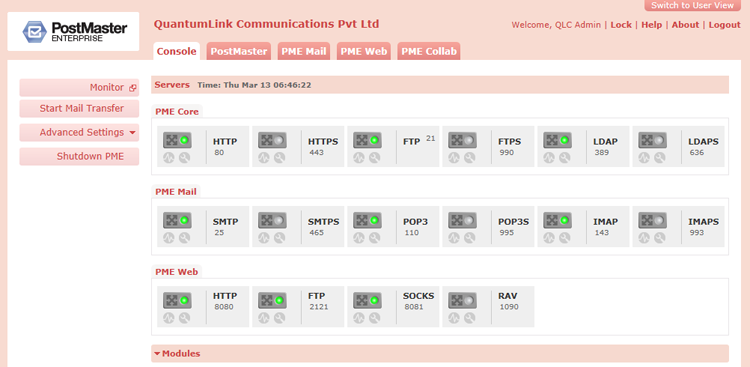
Task: View IMAP server activity icon
Action: 549,238
